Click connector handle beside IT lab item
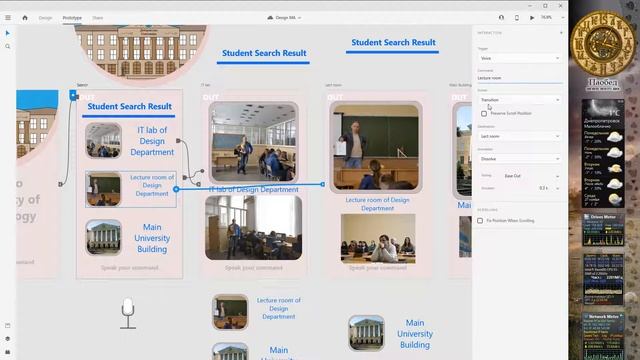Screen dimensions: 640x360 [x=178, y=140]
